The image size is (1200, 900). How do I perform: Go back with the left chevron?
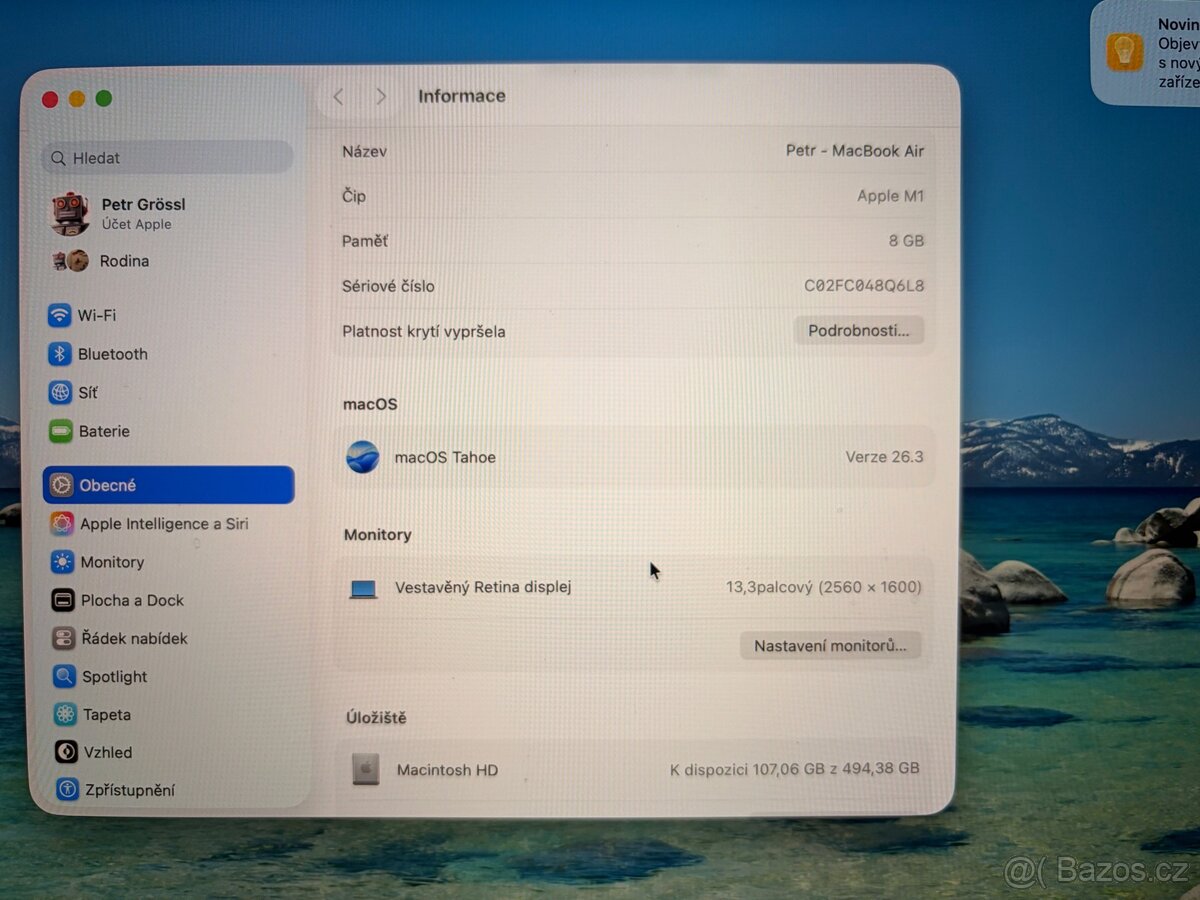(x=338, y=97)
